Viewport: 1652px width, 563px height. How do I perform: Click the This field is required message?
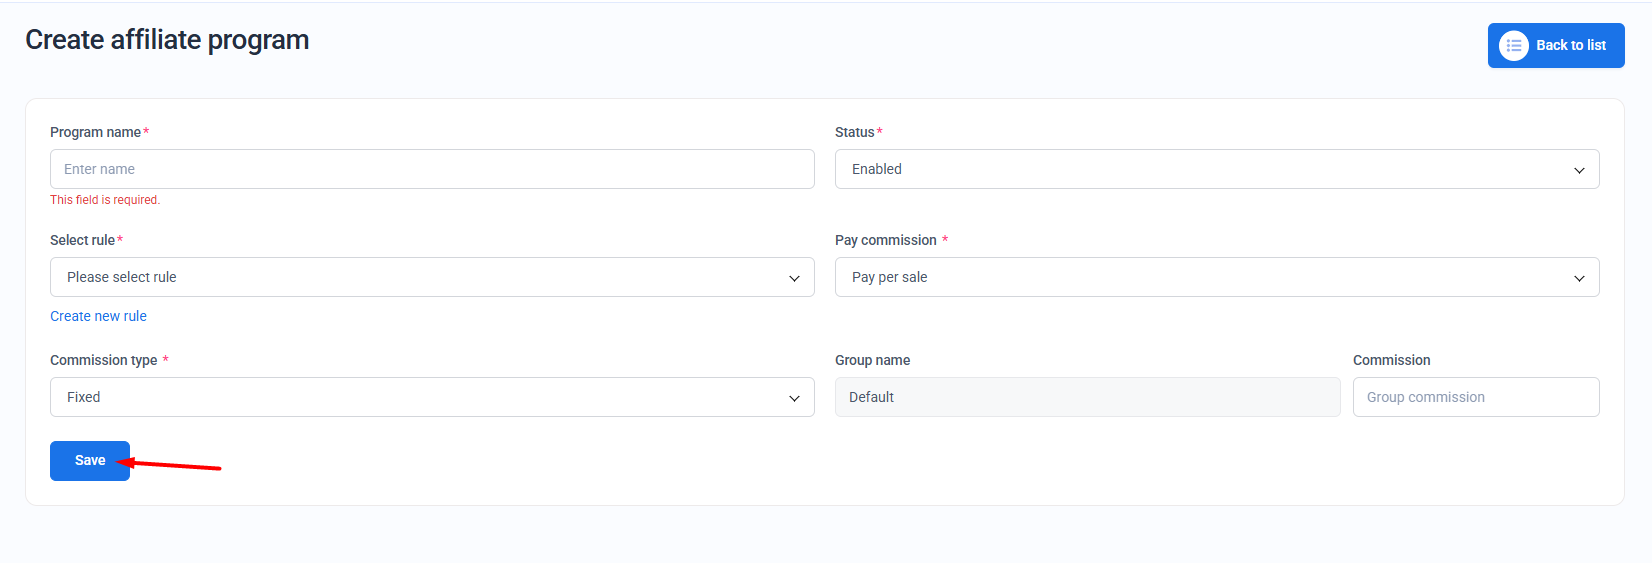tap(105, 200)
